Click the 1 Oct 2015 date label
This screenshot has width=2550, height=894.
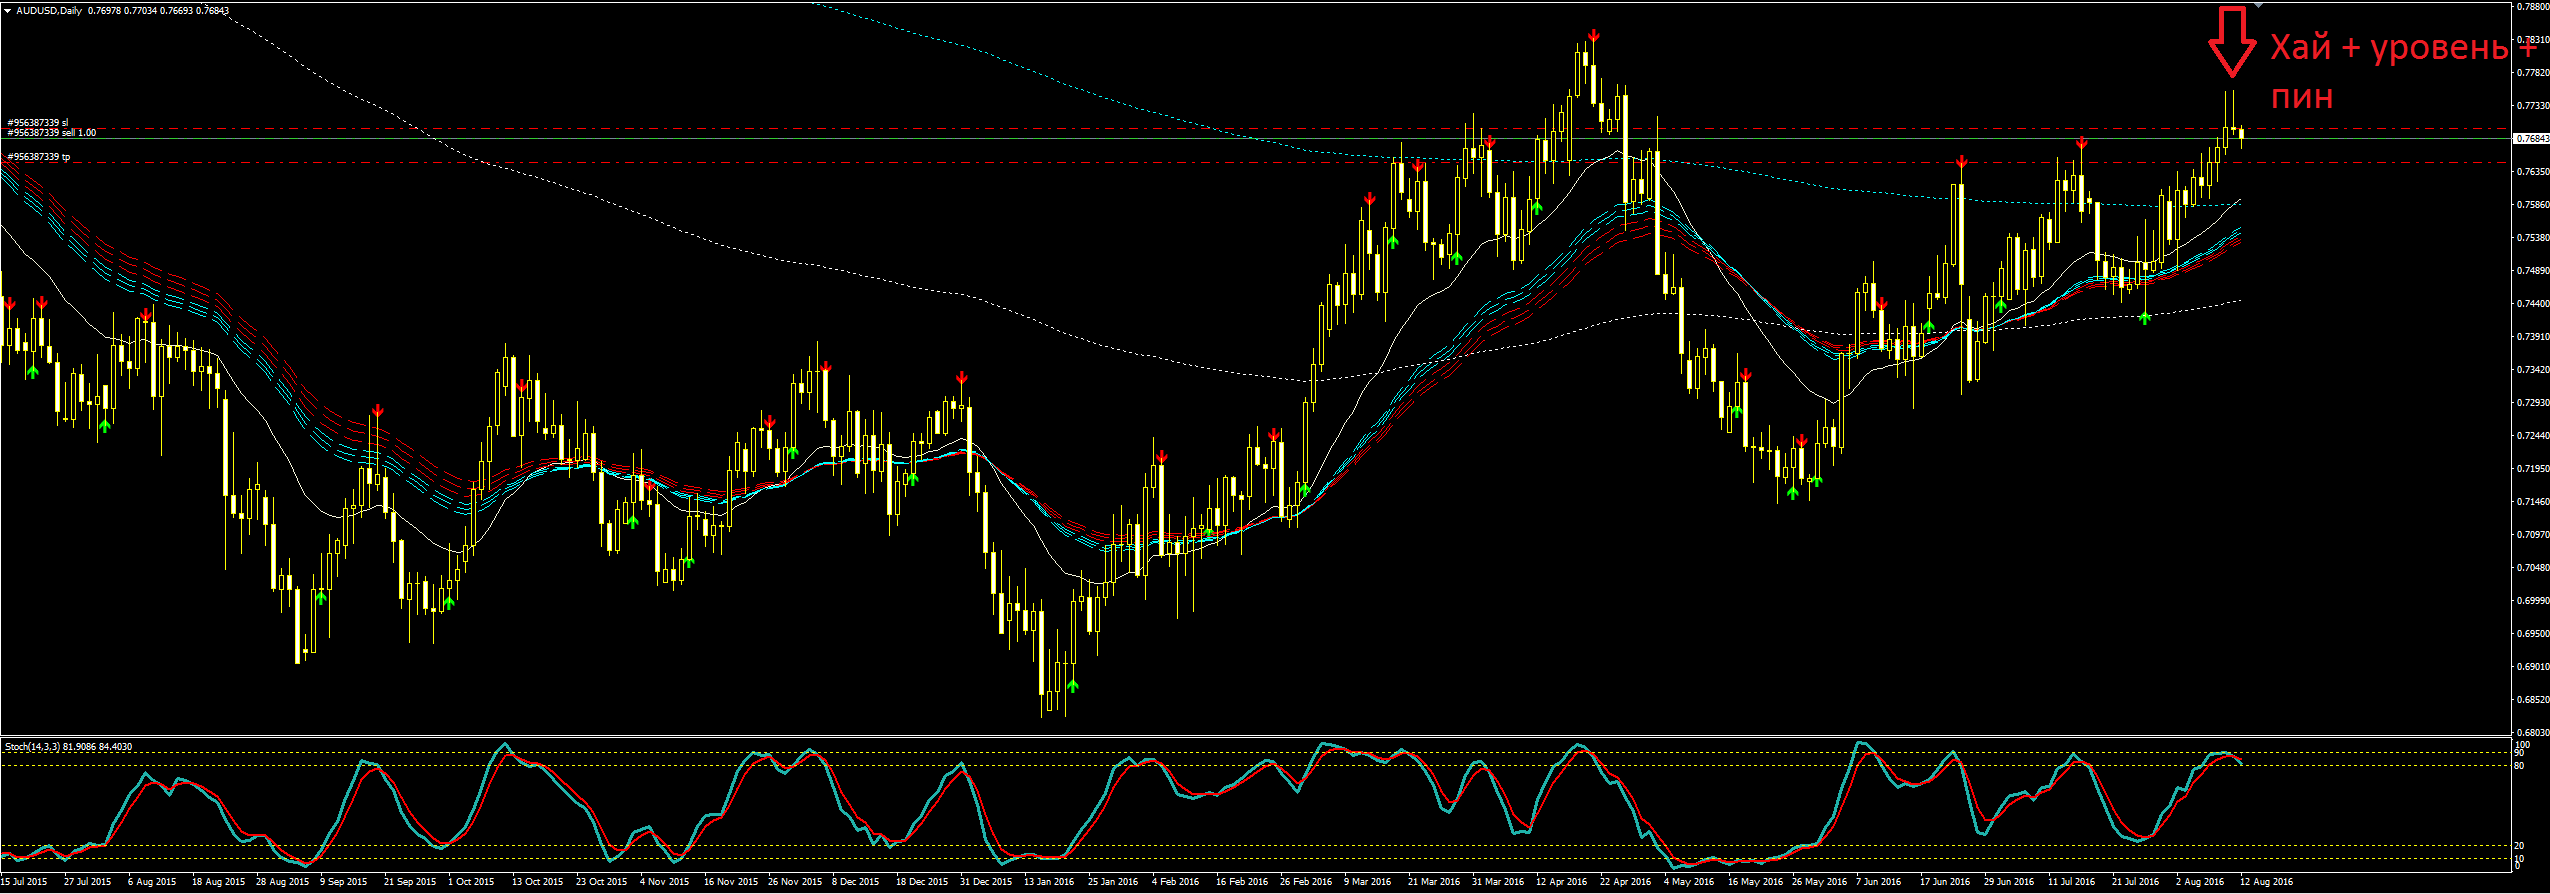[x=471, y=882]
